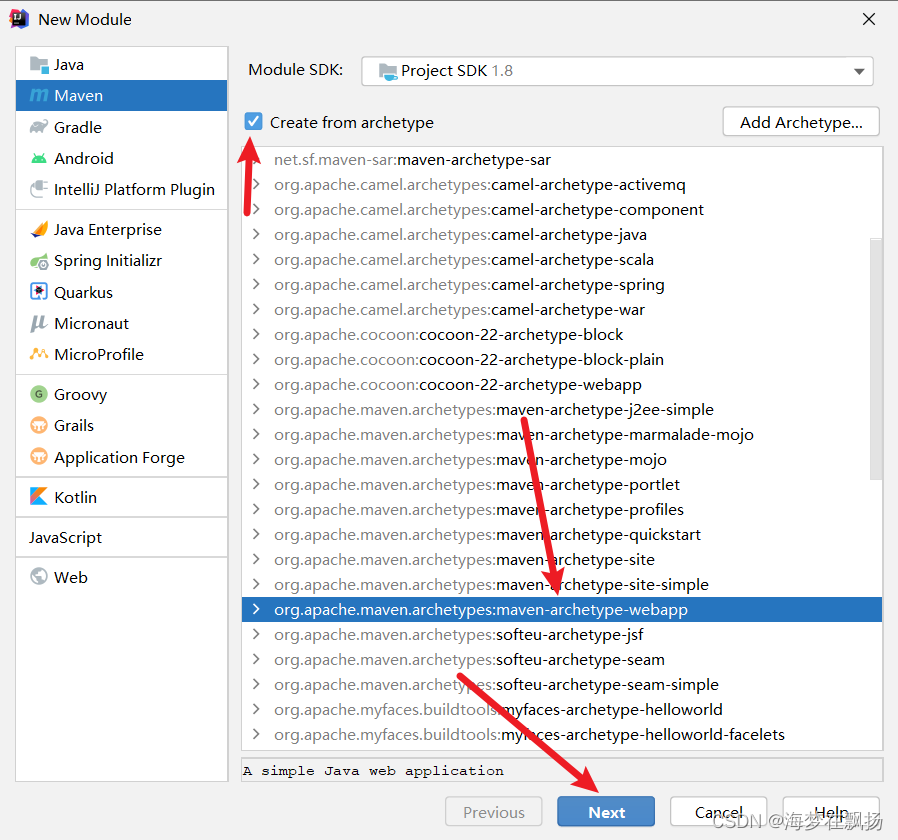Select Groovy module type label
The image size is (898, 840).
tap(81, 395)
